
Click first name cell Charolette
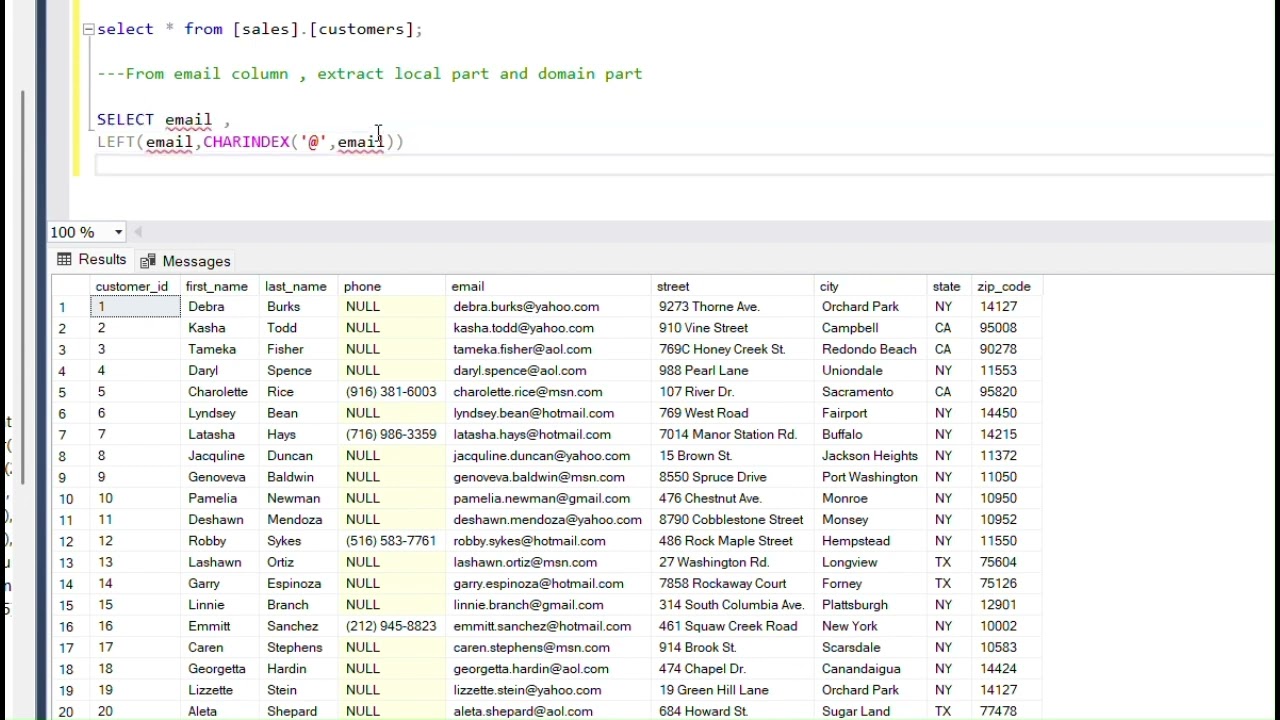(220, 392)
